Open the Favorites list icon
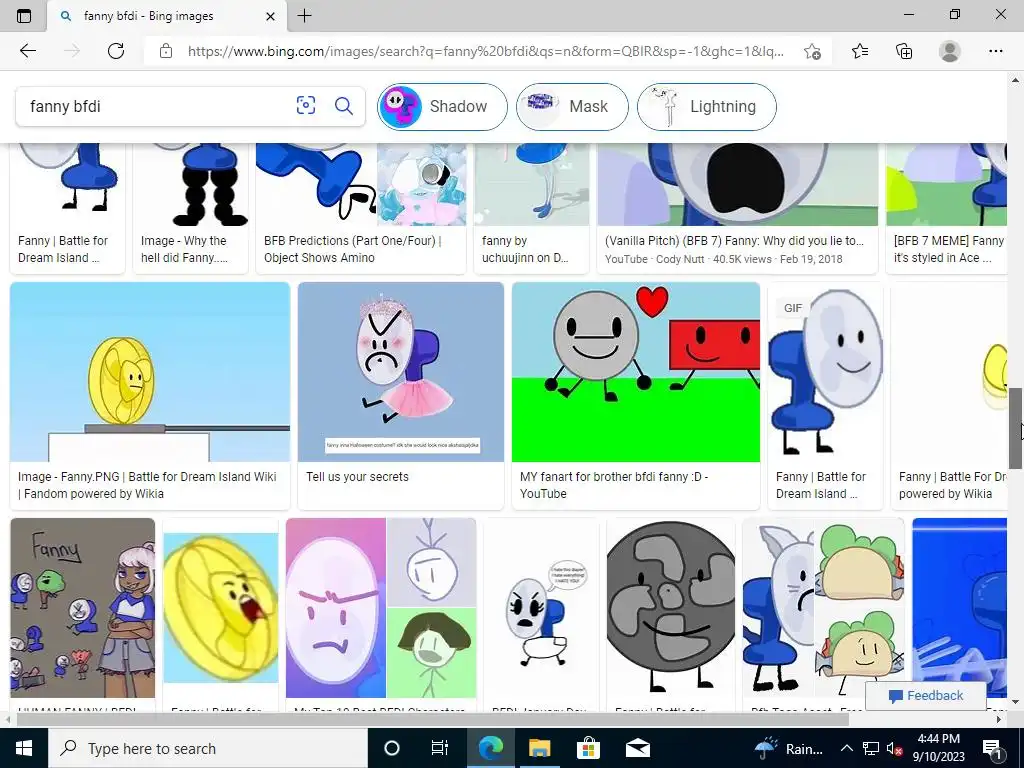 pos(860,51)
